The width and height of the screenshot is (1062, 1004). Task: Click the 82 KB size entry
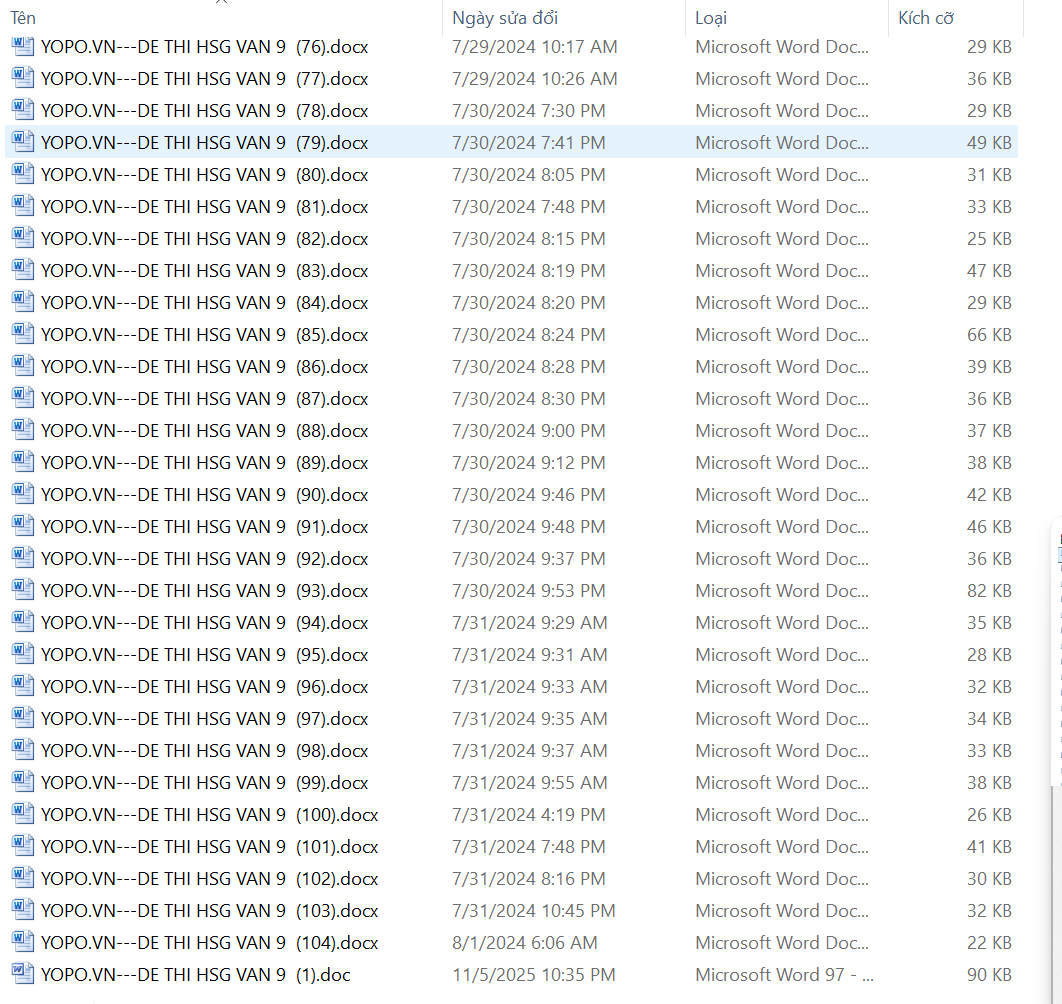click(989, 591)
